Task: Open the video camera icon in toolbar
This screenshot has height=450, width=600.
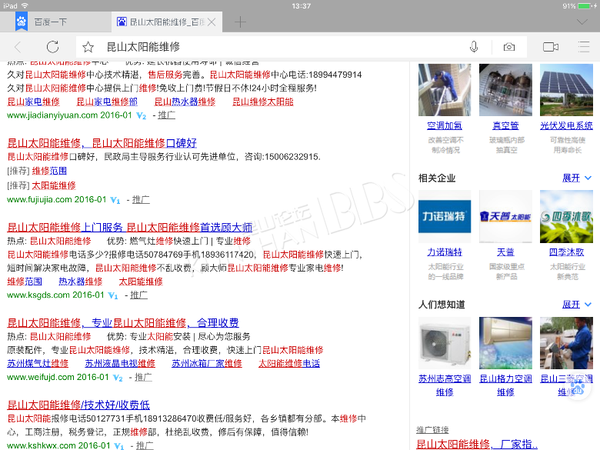Action: [x=551, y=47]
